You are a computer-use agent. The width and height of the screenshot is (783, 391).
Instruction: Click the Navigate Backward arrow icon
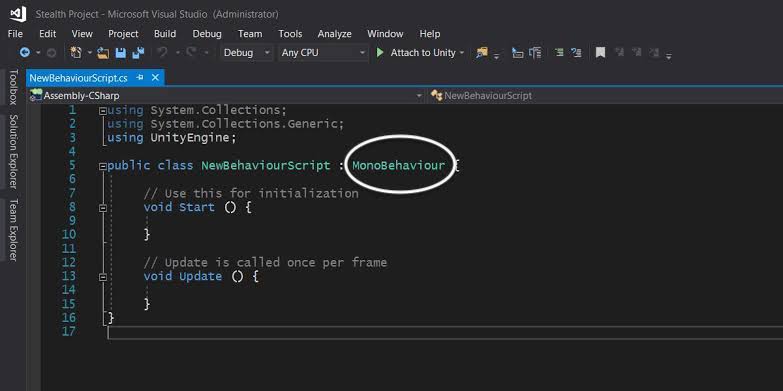point(24,52)
